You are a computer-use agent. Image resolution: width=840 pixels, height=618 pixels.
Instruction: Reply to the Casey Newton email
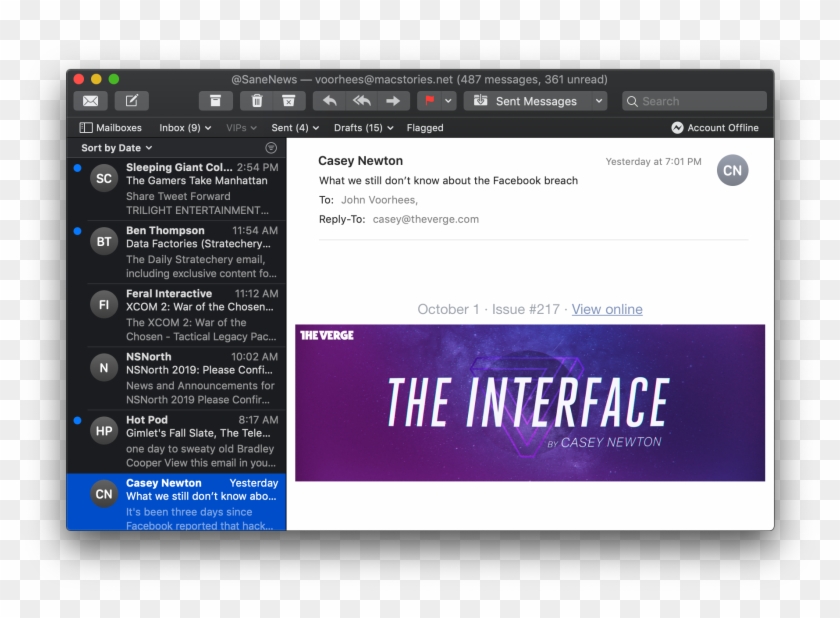tap(329, 101)
